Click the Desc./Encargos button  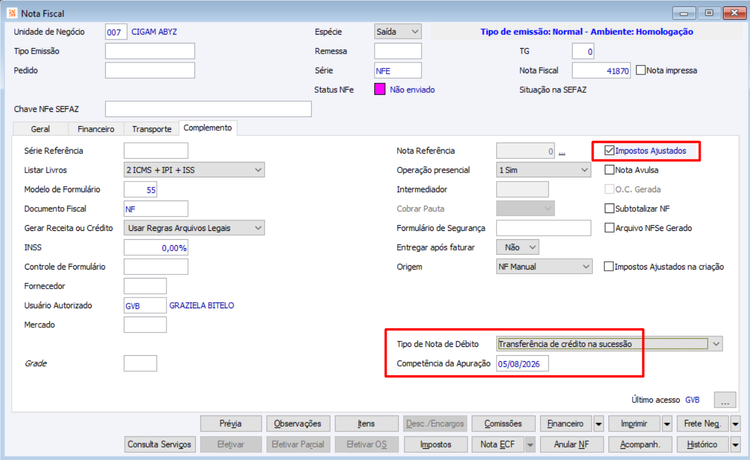[x=435, y=424]
